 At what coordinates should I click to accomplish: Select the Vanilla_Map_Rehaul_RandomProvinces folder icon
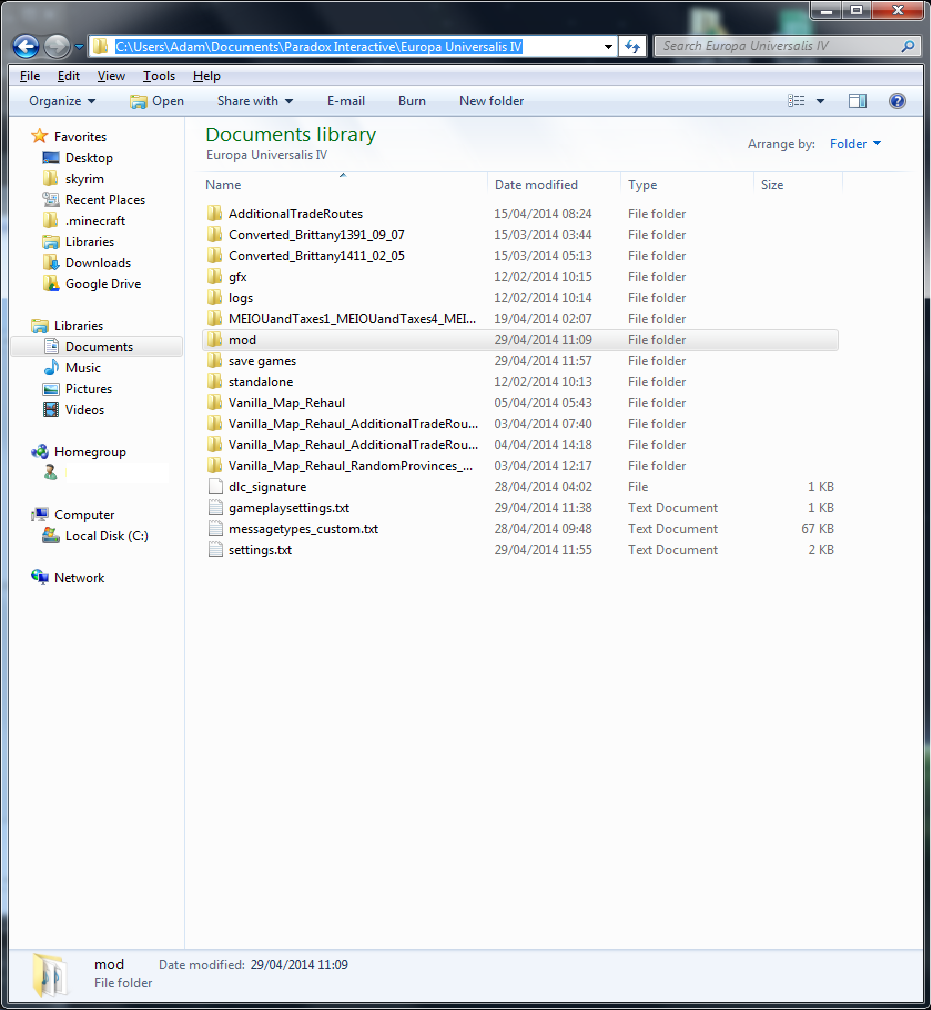215,466
